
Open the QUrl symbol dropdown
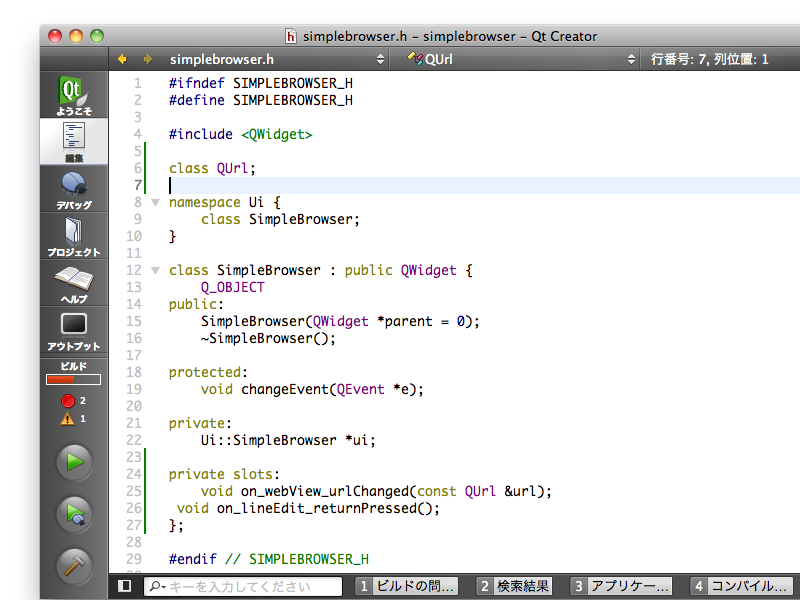(520, 60)
